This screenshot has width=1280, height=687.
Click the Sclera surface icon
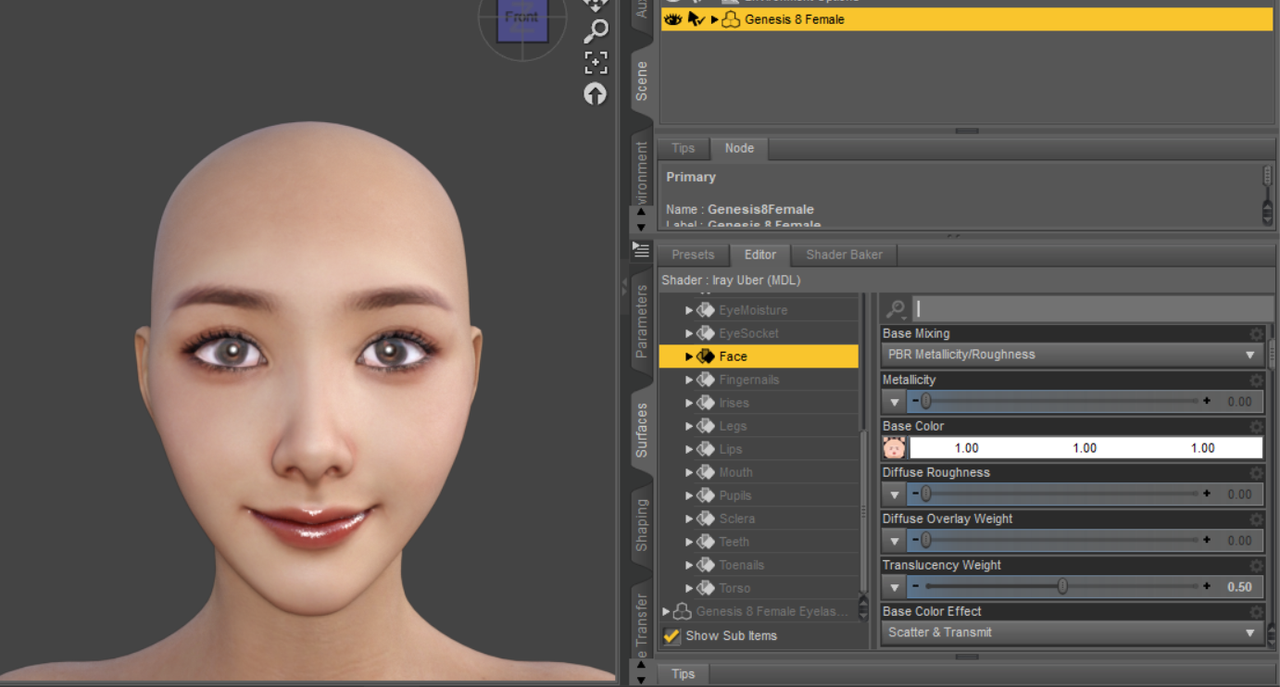coord(705,518)
